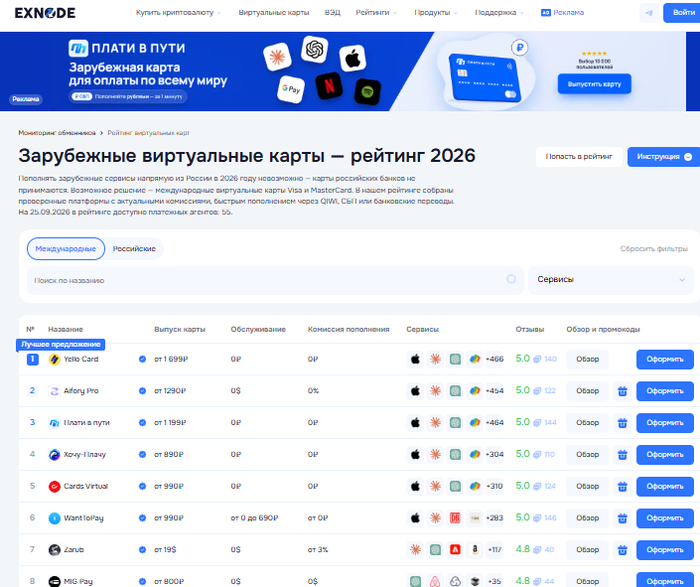
Task: Expand Поддержка menu
Action: point(499,12)
